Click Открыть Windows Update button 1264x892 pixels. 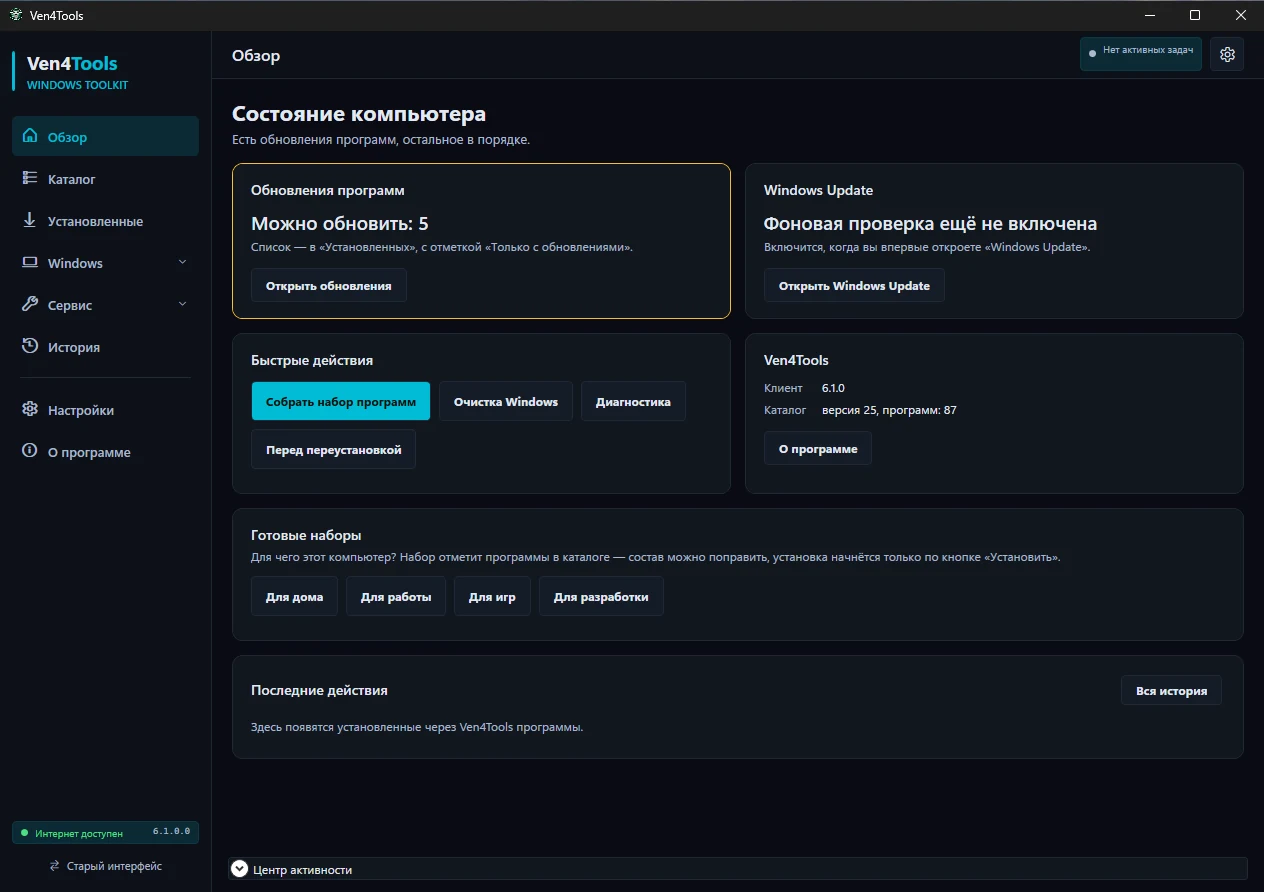point(854,285)
